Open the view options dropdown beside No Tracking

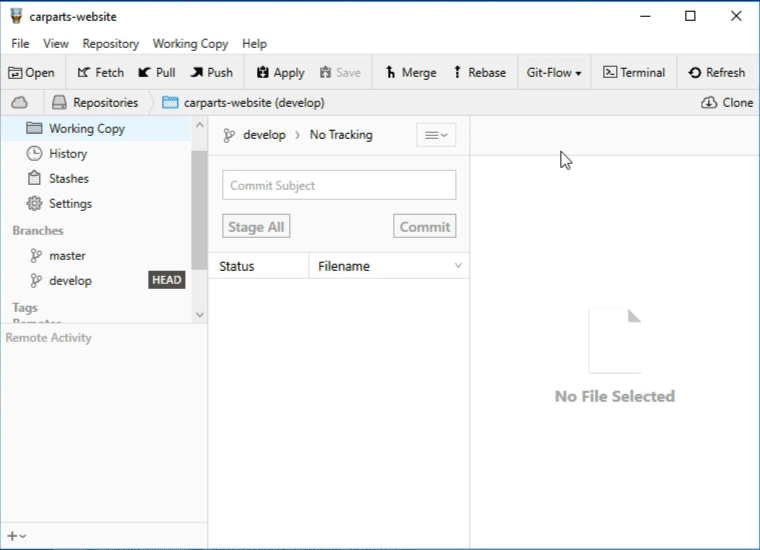click(435, 135)
